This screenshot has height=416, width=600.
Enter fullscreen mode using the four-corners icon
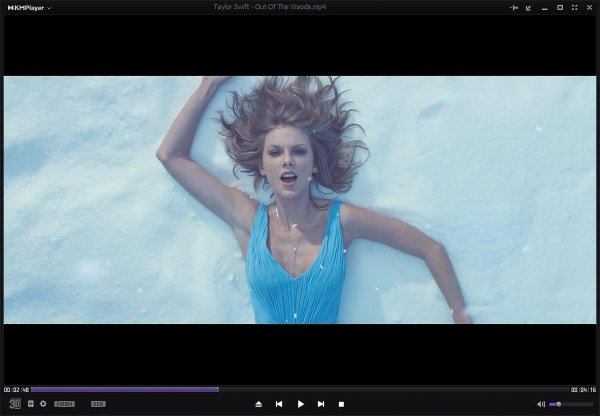click(x=574, y=8)
